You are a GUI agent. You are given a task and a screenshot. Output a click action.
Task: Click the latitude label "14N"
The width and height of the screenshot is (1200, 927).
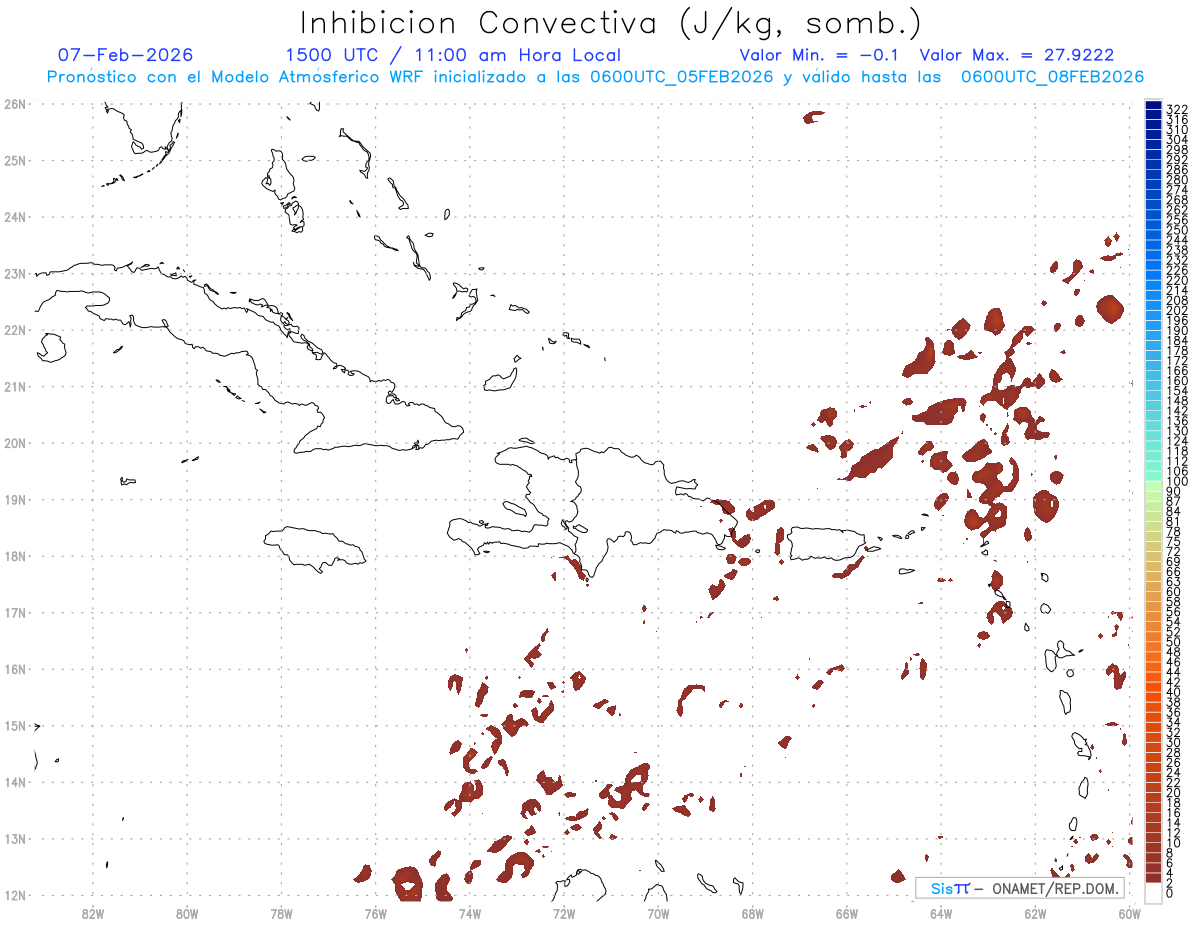click(14, 782)
